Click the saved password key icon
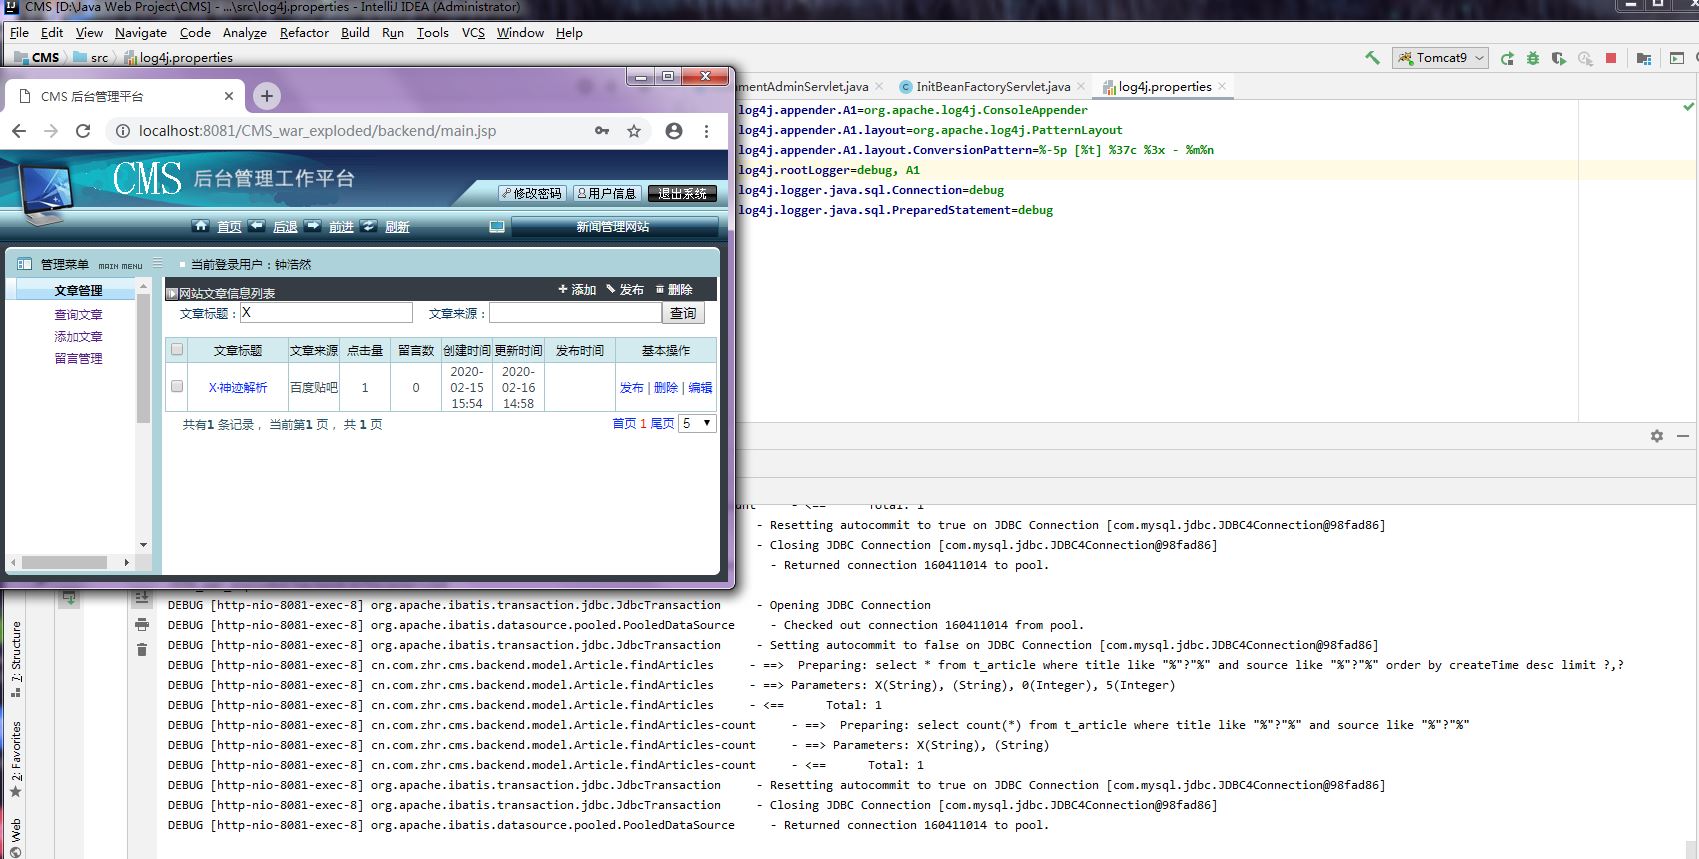The image size is (1699, 859). (601, 131)
